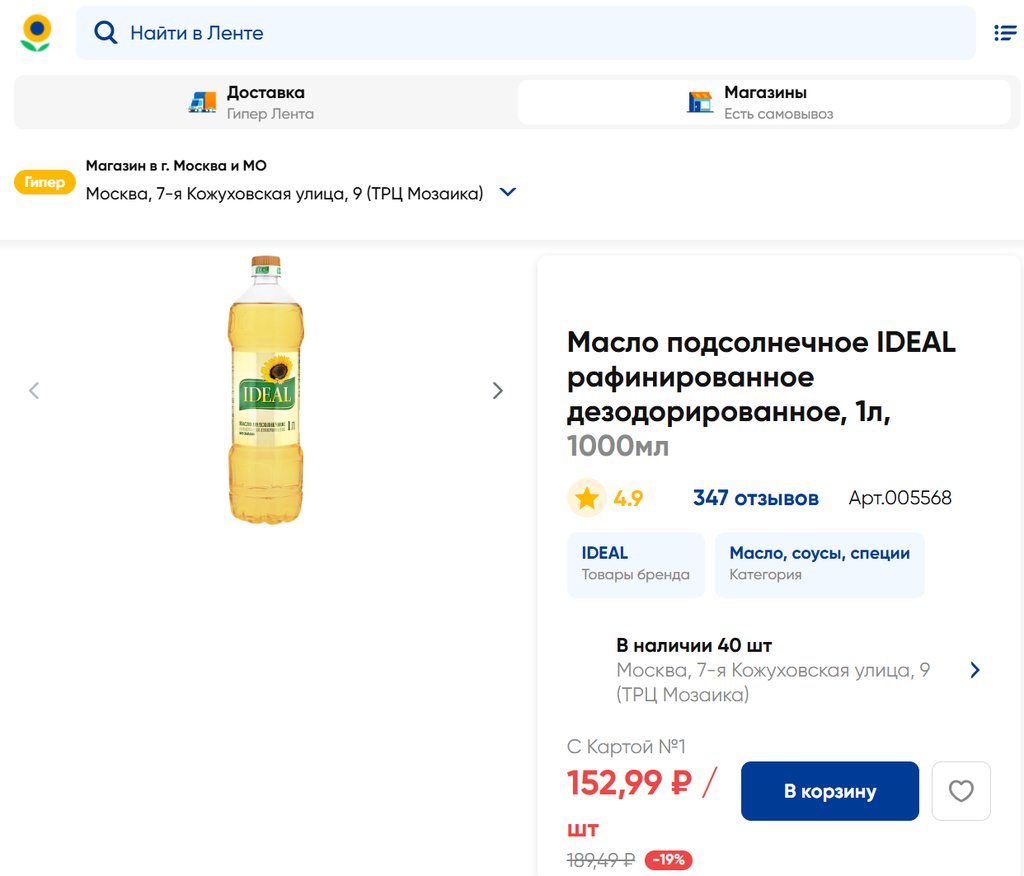
Task: Expand the store address dropdown chevron
Action: pos(508,192)
